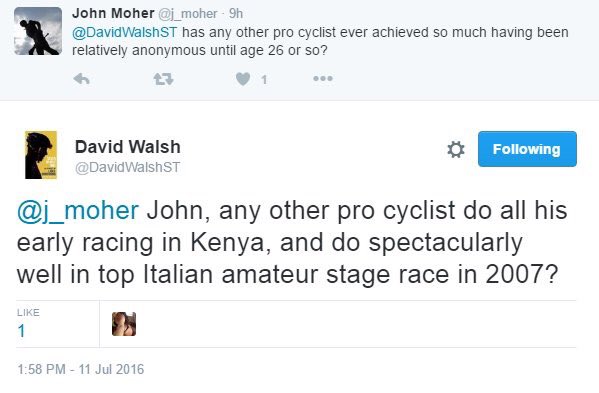Open the 1:58 PM - 11 Jul 2016 timestamp
The height and width of the screenshot is (393, 599).
coord(81,369)
